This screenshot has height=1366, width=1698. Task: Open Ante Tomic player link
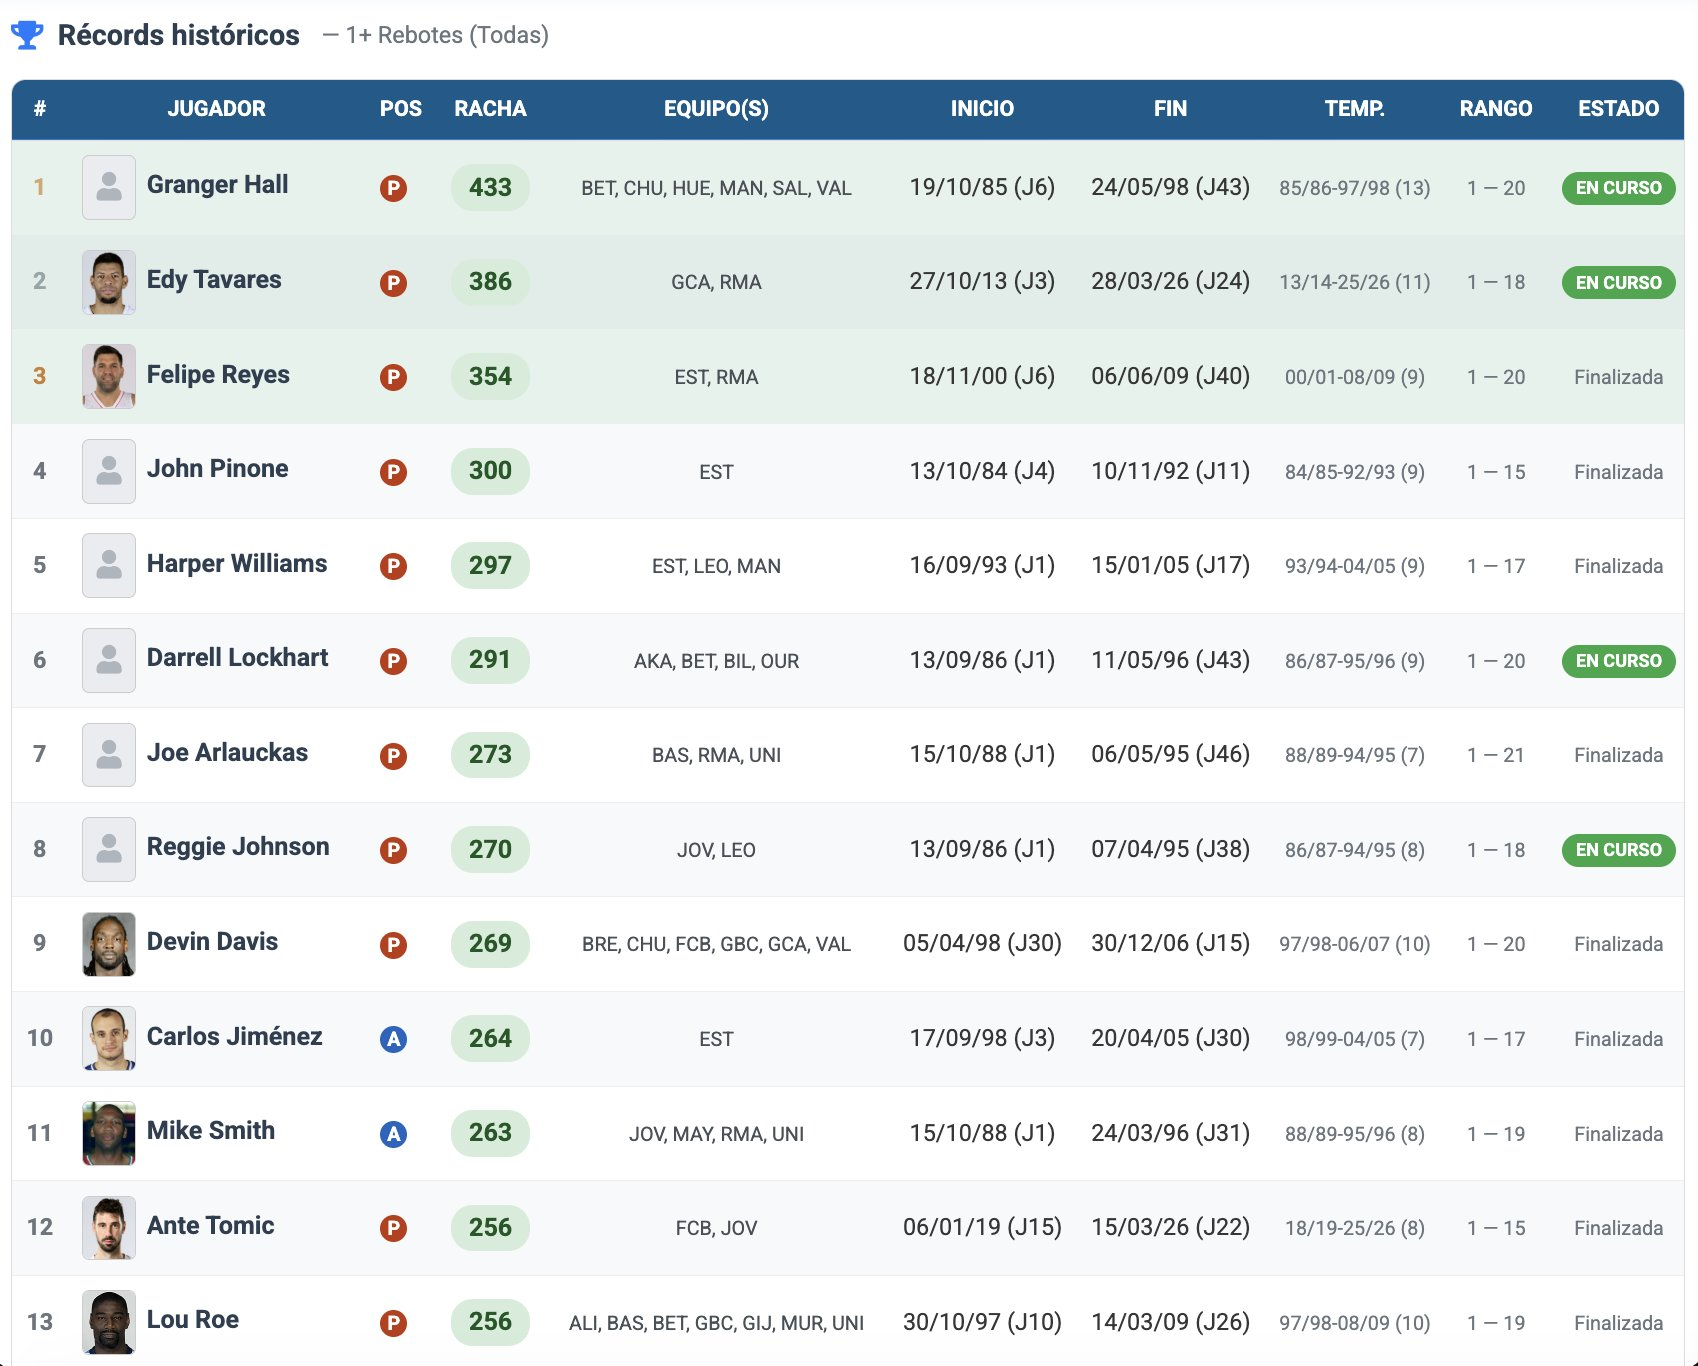click(x=210, y=1226)
